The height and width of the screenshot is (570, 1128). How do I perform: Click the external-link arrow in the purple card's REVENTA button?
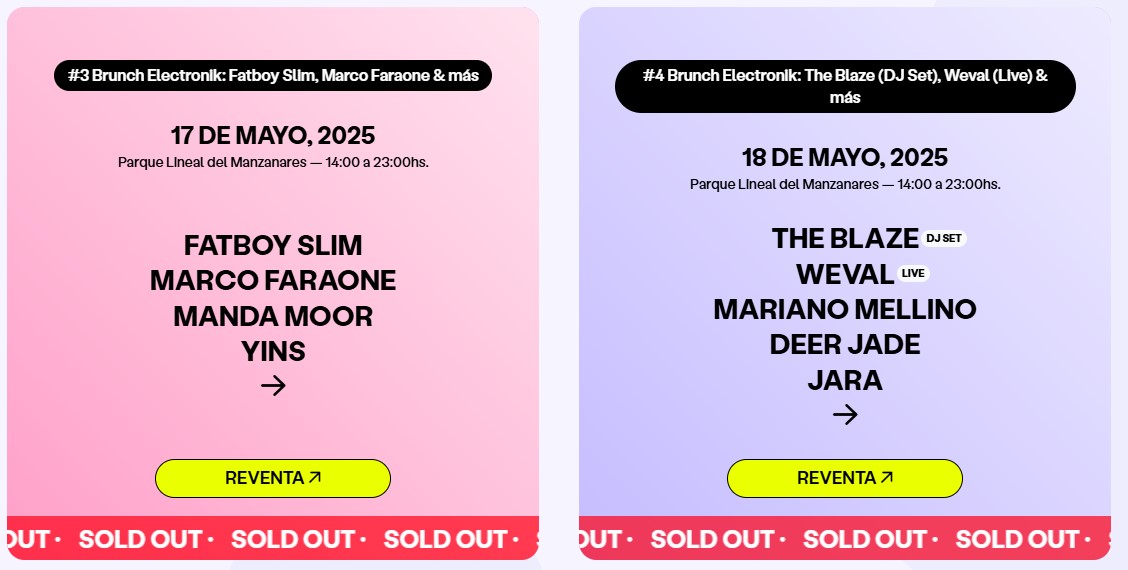[886, 477]
